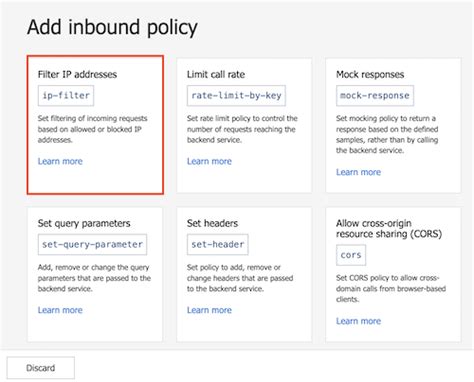Pick the Set query parameters card

pyautogui.click(x=95, y=274)
